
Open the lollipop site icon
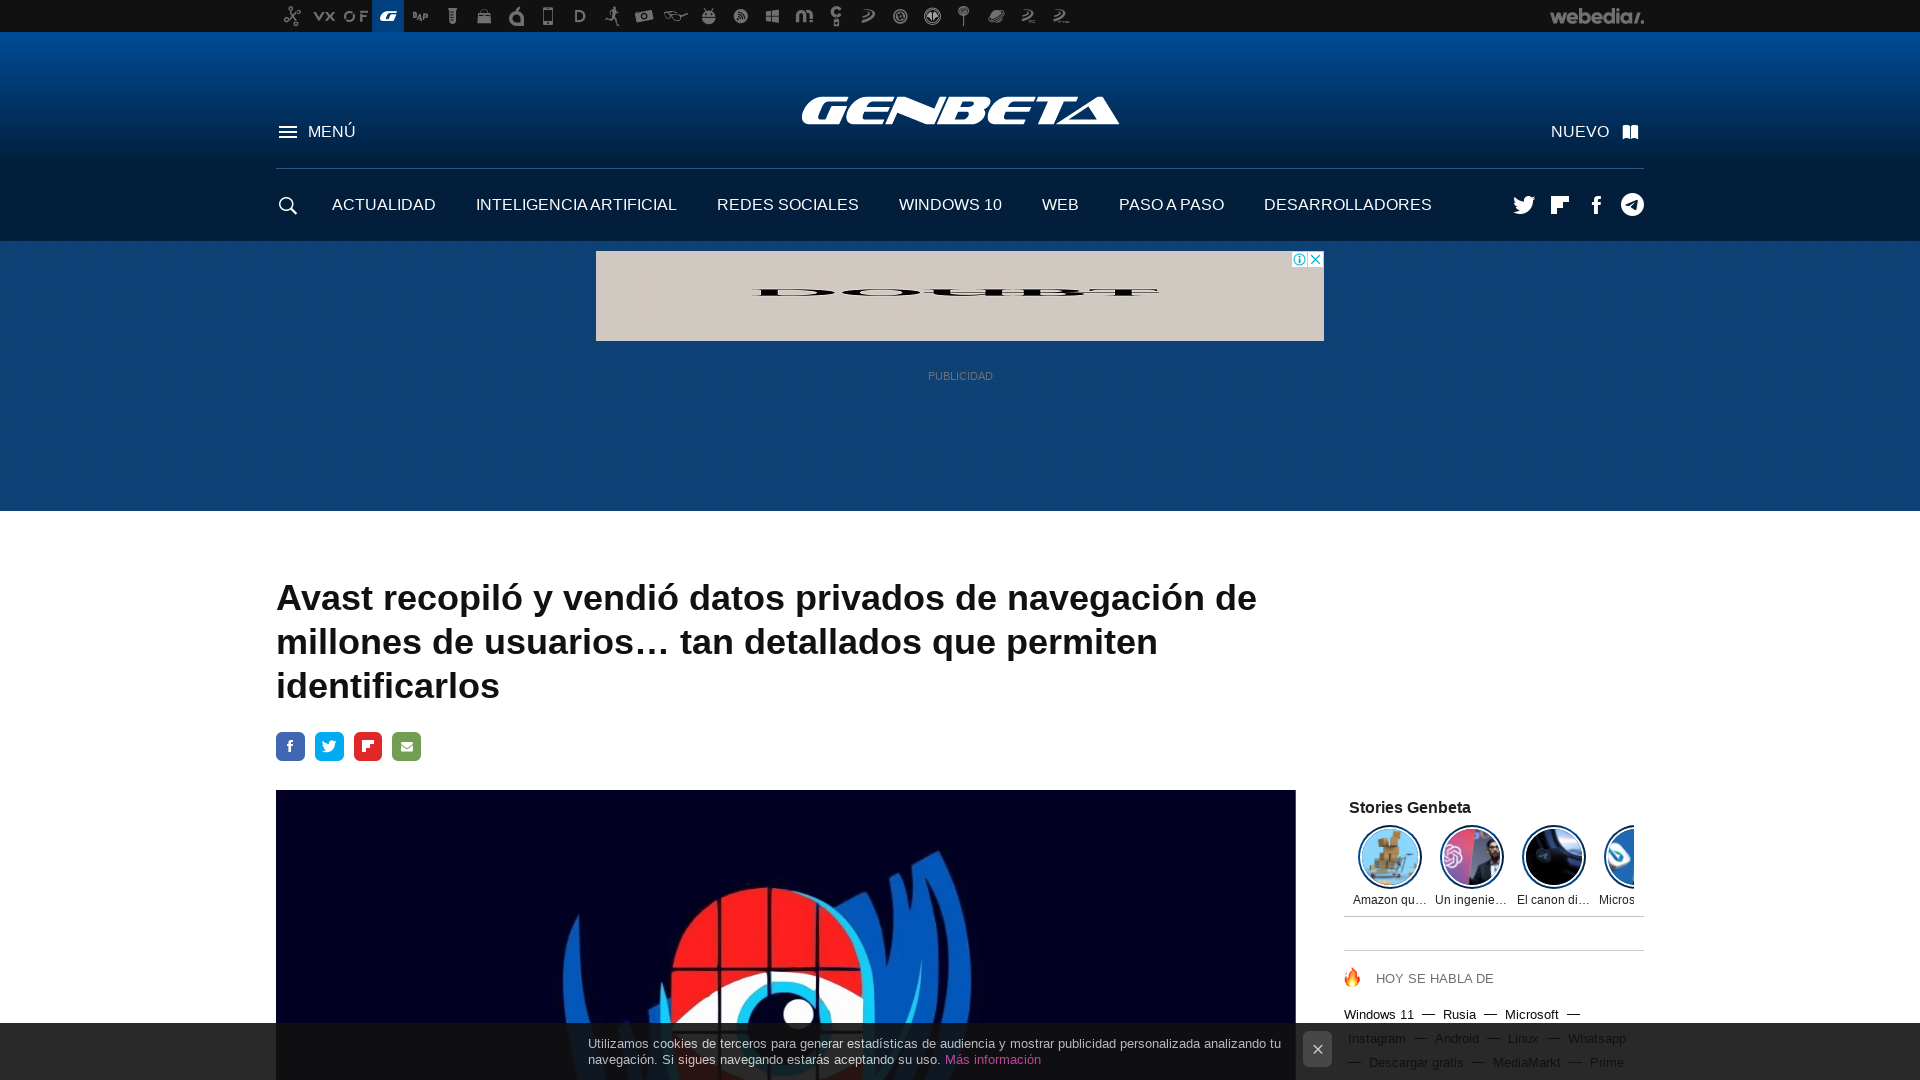(x=964, y=16)
